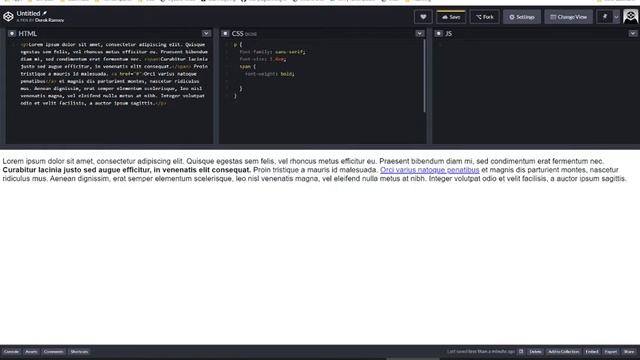The width and height of the screenshot is (640, 360).
Task: Open the Embed options
Action: coord(592,351)
